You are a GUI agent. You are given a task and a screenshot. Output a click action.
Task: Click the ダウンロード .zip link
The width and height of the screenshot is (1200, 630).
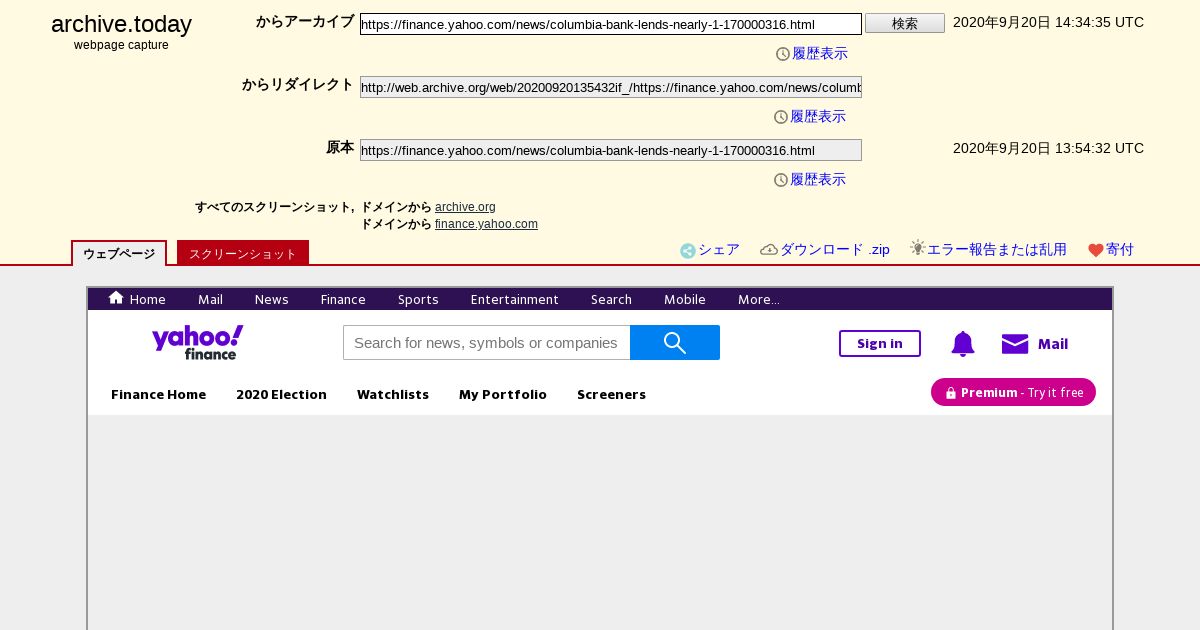[x=835, y=250]
